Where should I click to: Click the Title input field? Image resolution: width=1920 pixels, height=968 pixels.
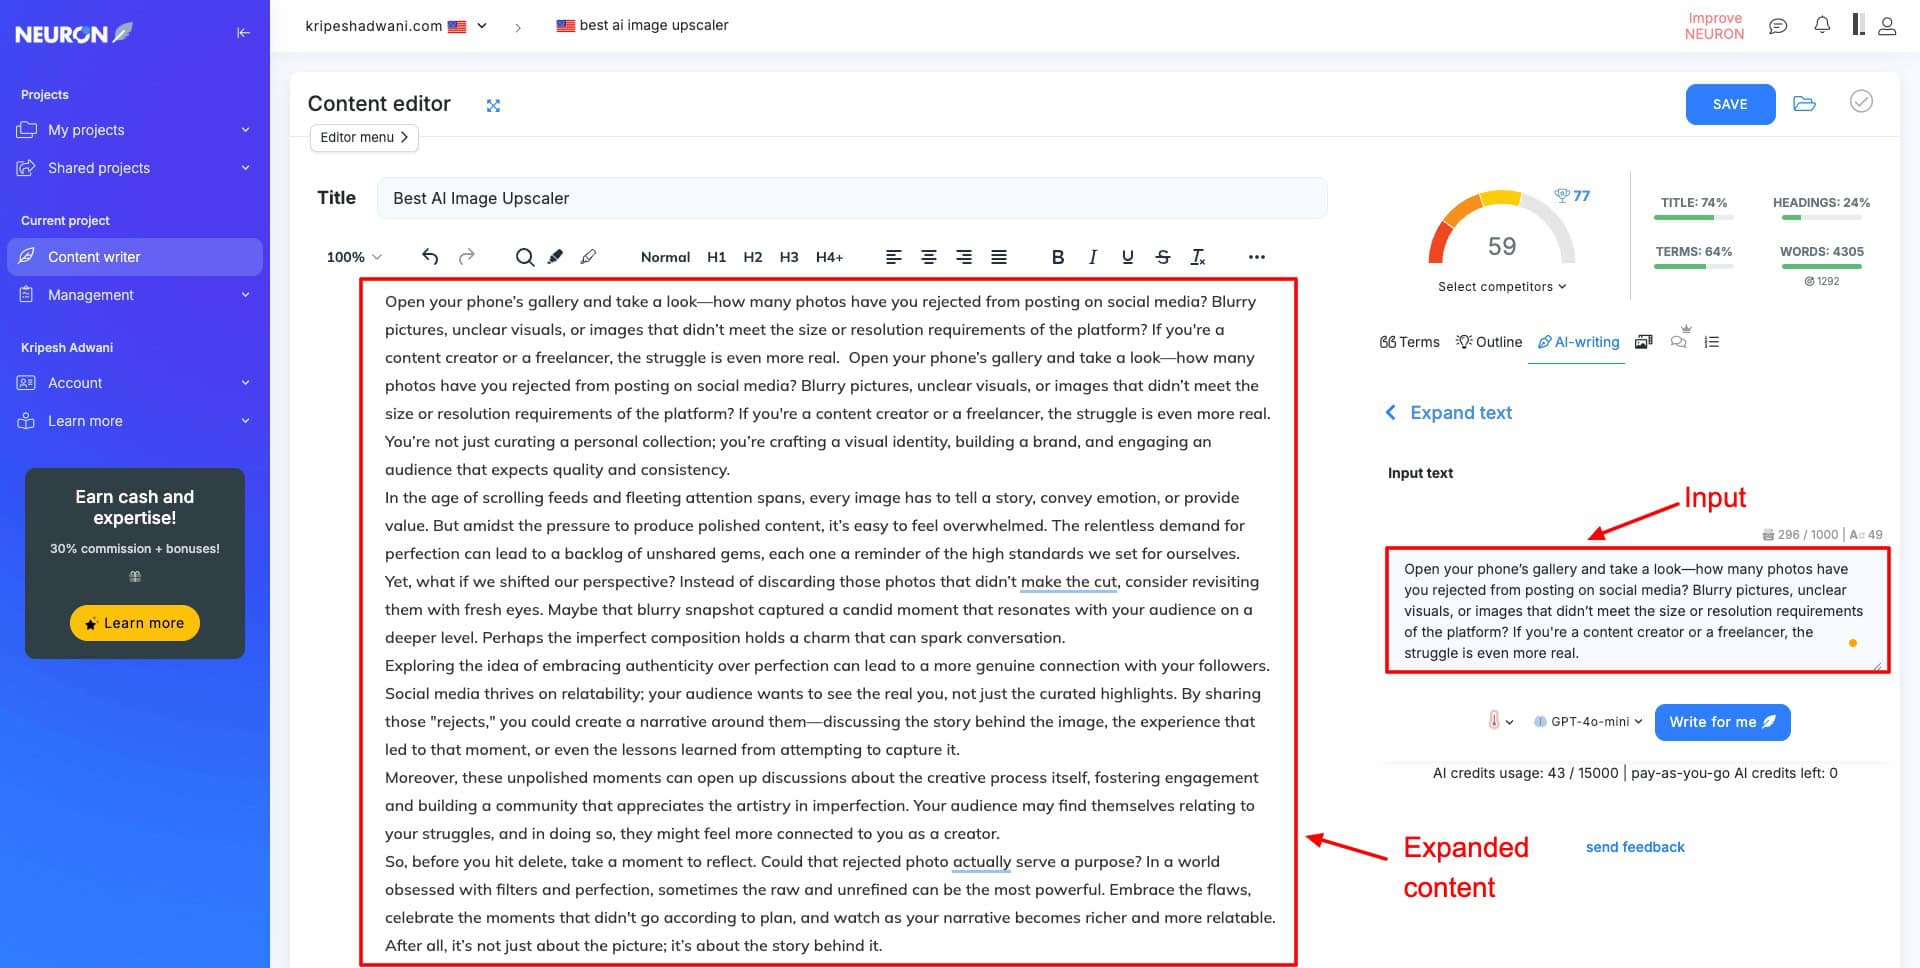(x=851, y=198)
